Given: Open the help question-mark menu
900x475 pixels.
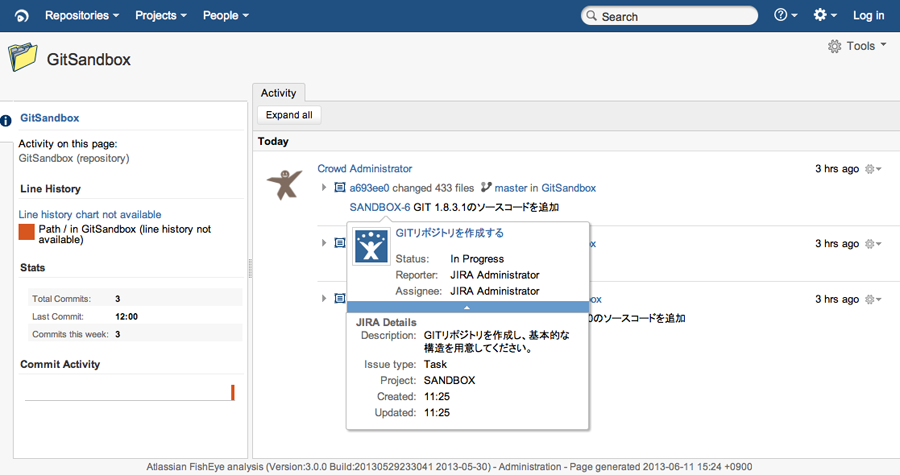Looking at the screenshot, I should [x=786, y=15].
